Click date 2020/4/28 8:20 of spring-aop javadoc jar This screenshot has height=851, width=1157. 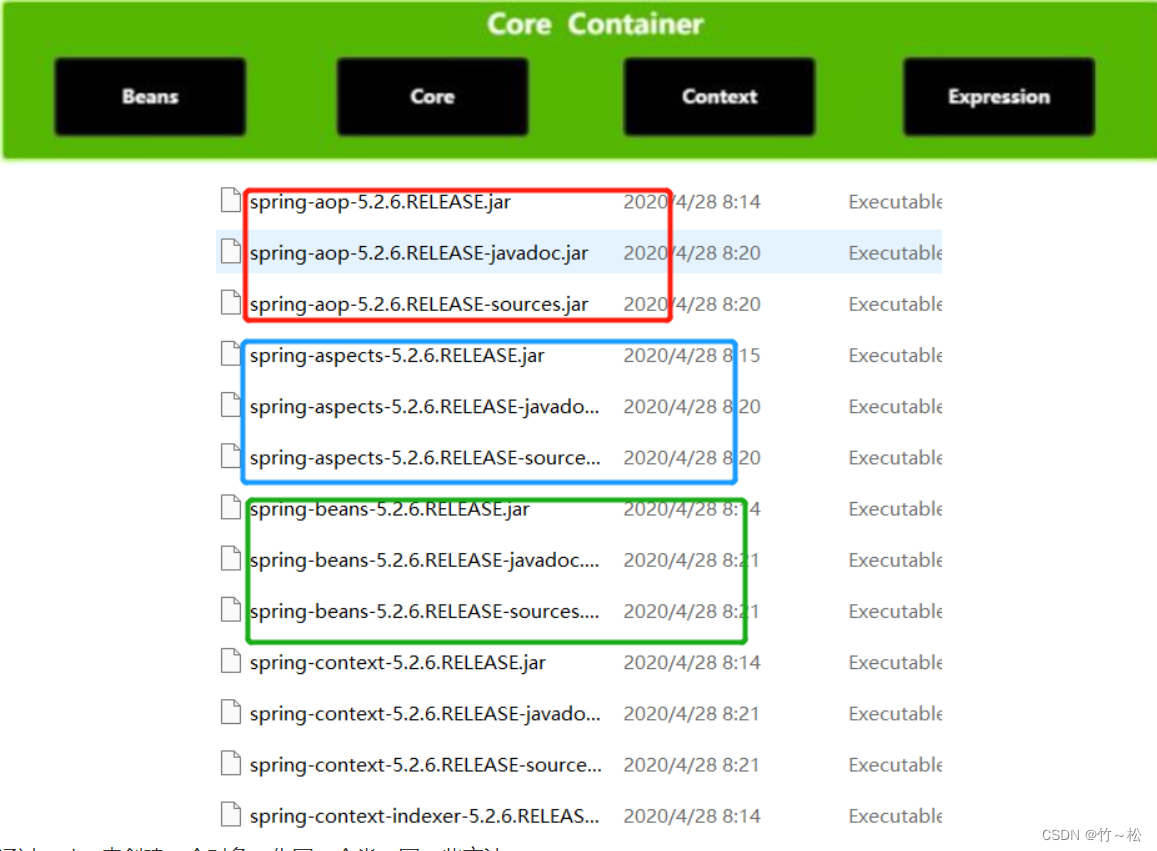click(x=691, y=253)
